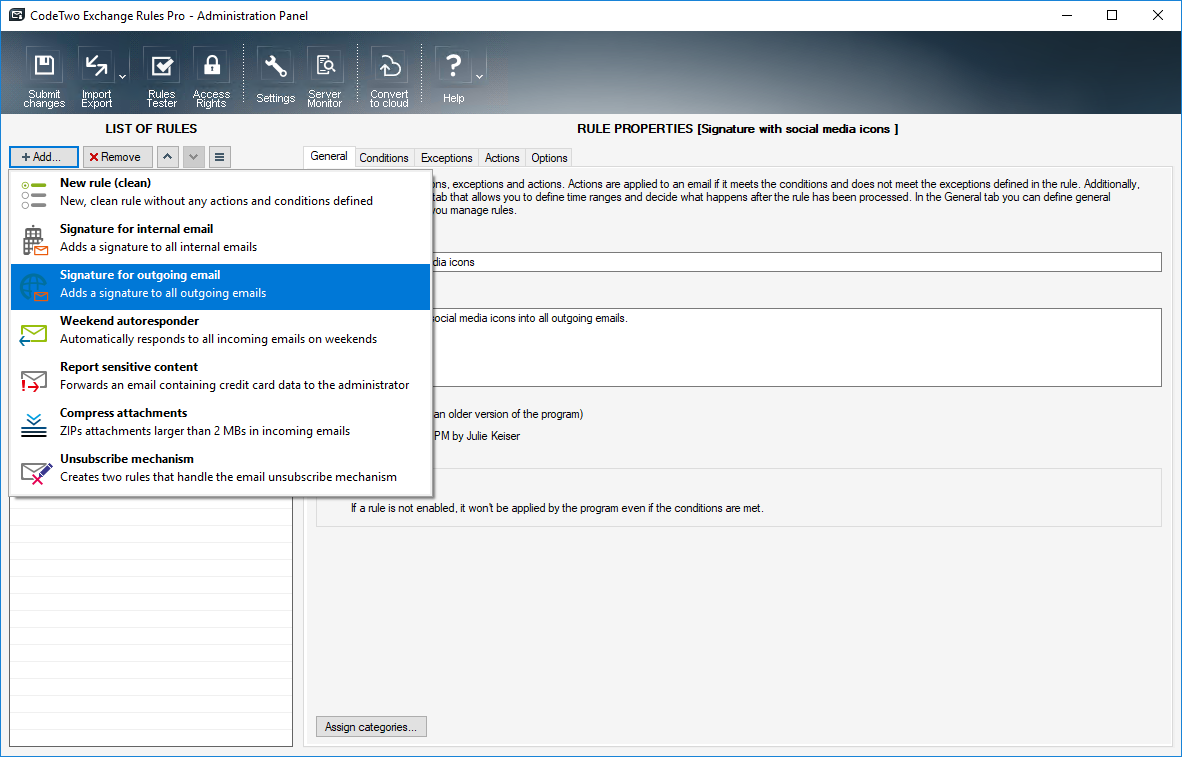1182x757 pixels.
Task: Launch the Rules Tester
Action: 161,78
